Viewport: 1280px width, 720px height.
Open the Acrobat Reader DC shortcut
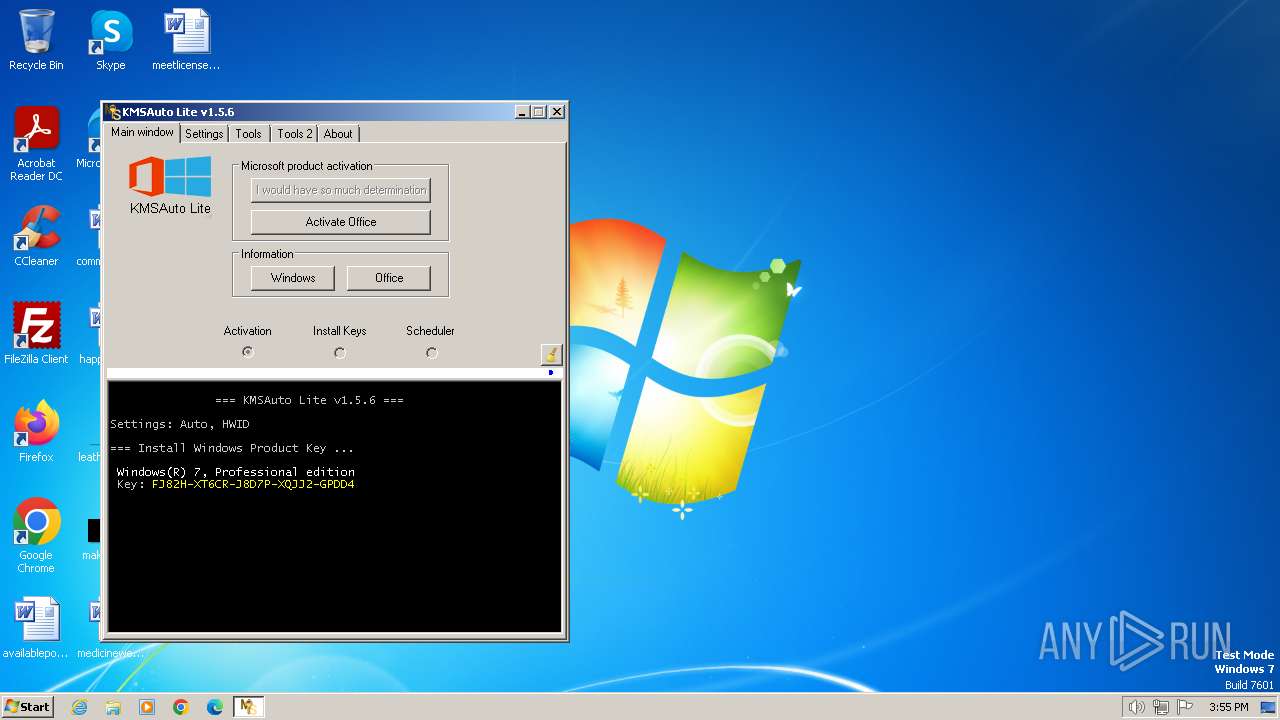pos(36,144)
